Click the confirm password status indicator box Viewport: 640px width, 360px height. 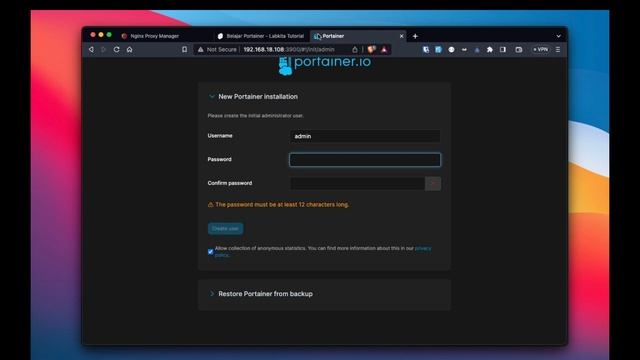pyautogui.click(x=433, y=183)
